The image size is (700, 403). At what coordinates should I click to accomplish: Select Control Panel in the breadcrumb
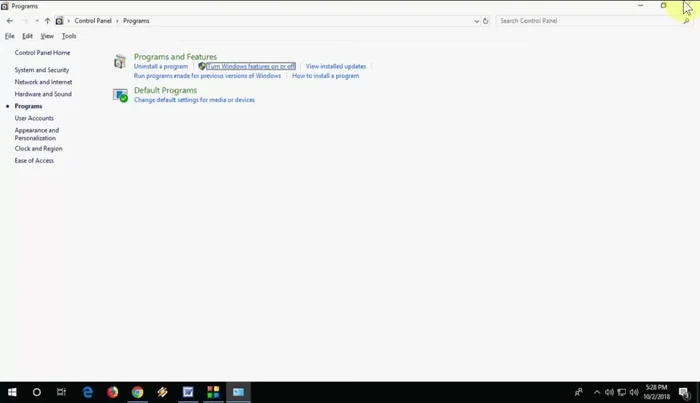(93, 21)
